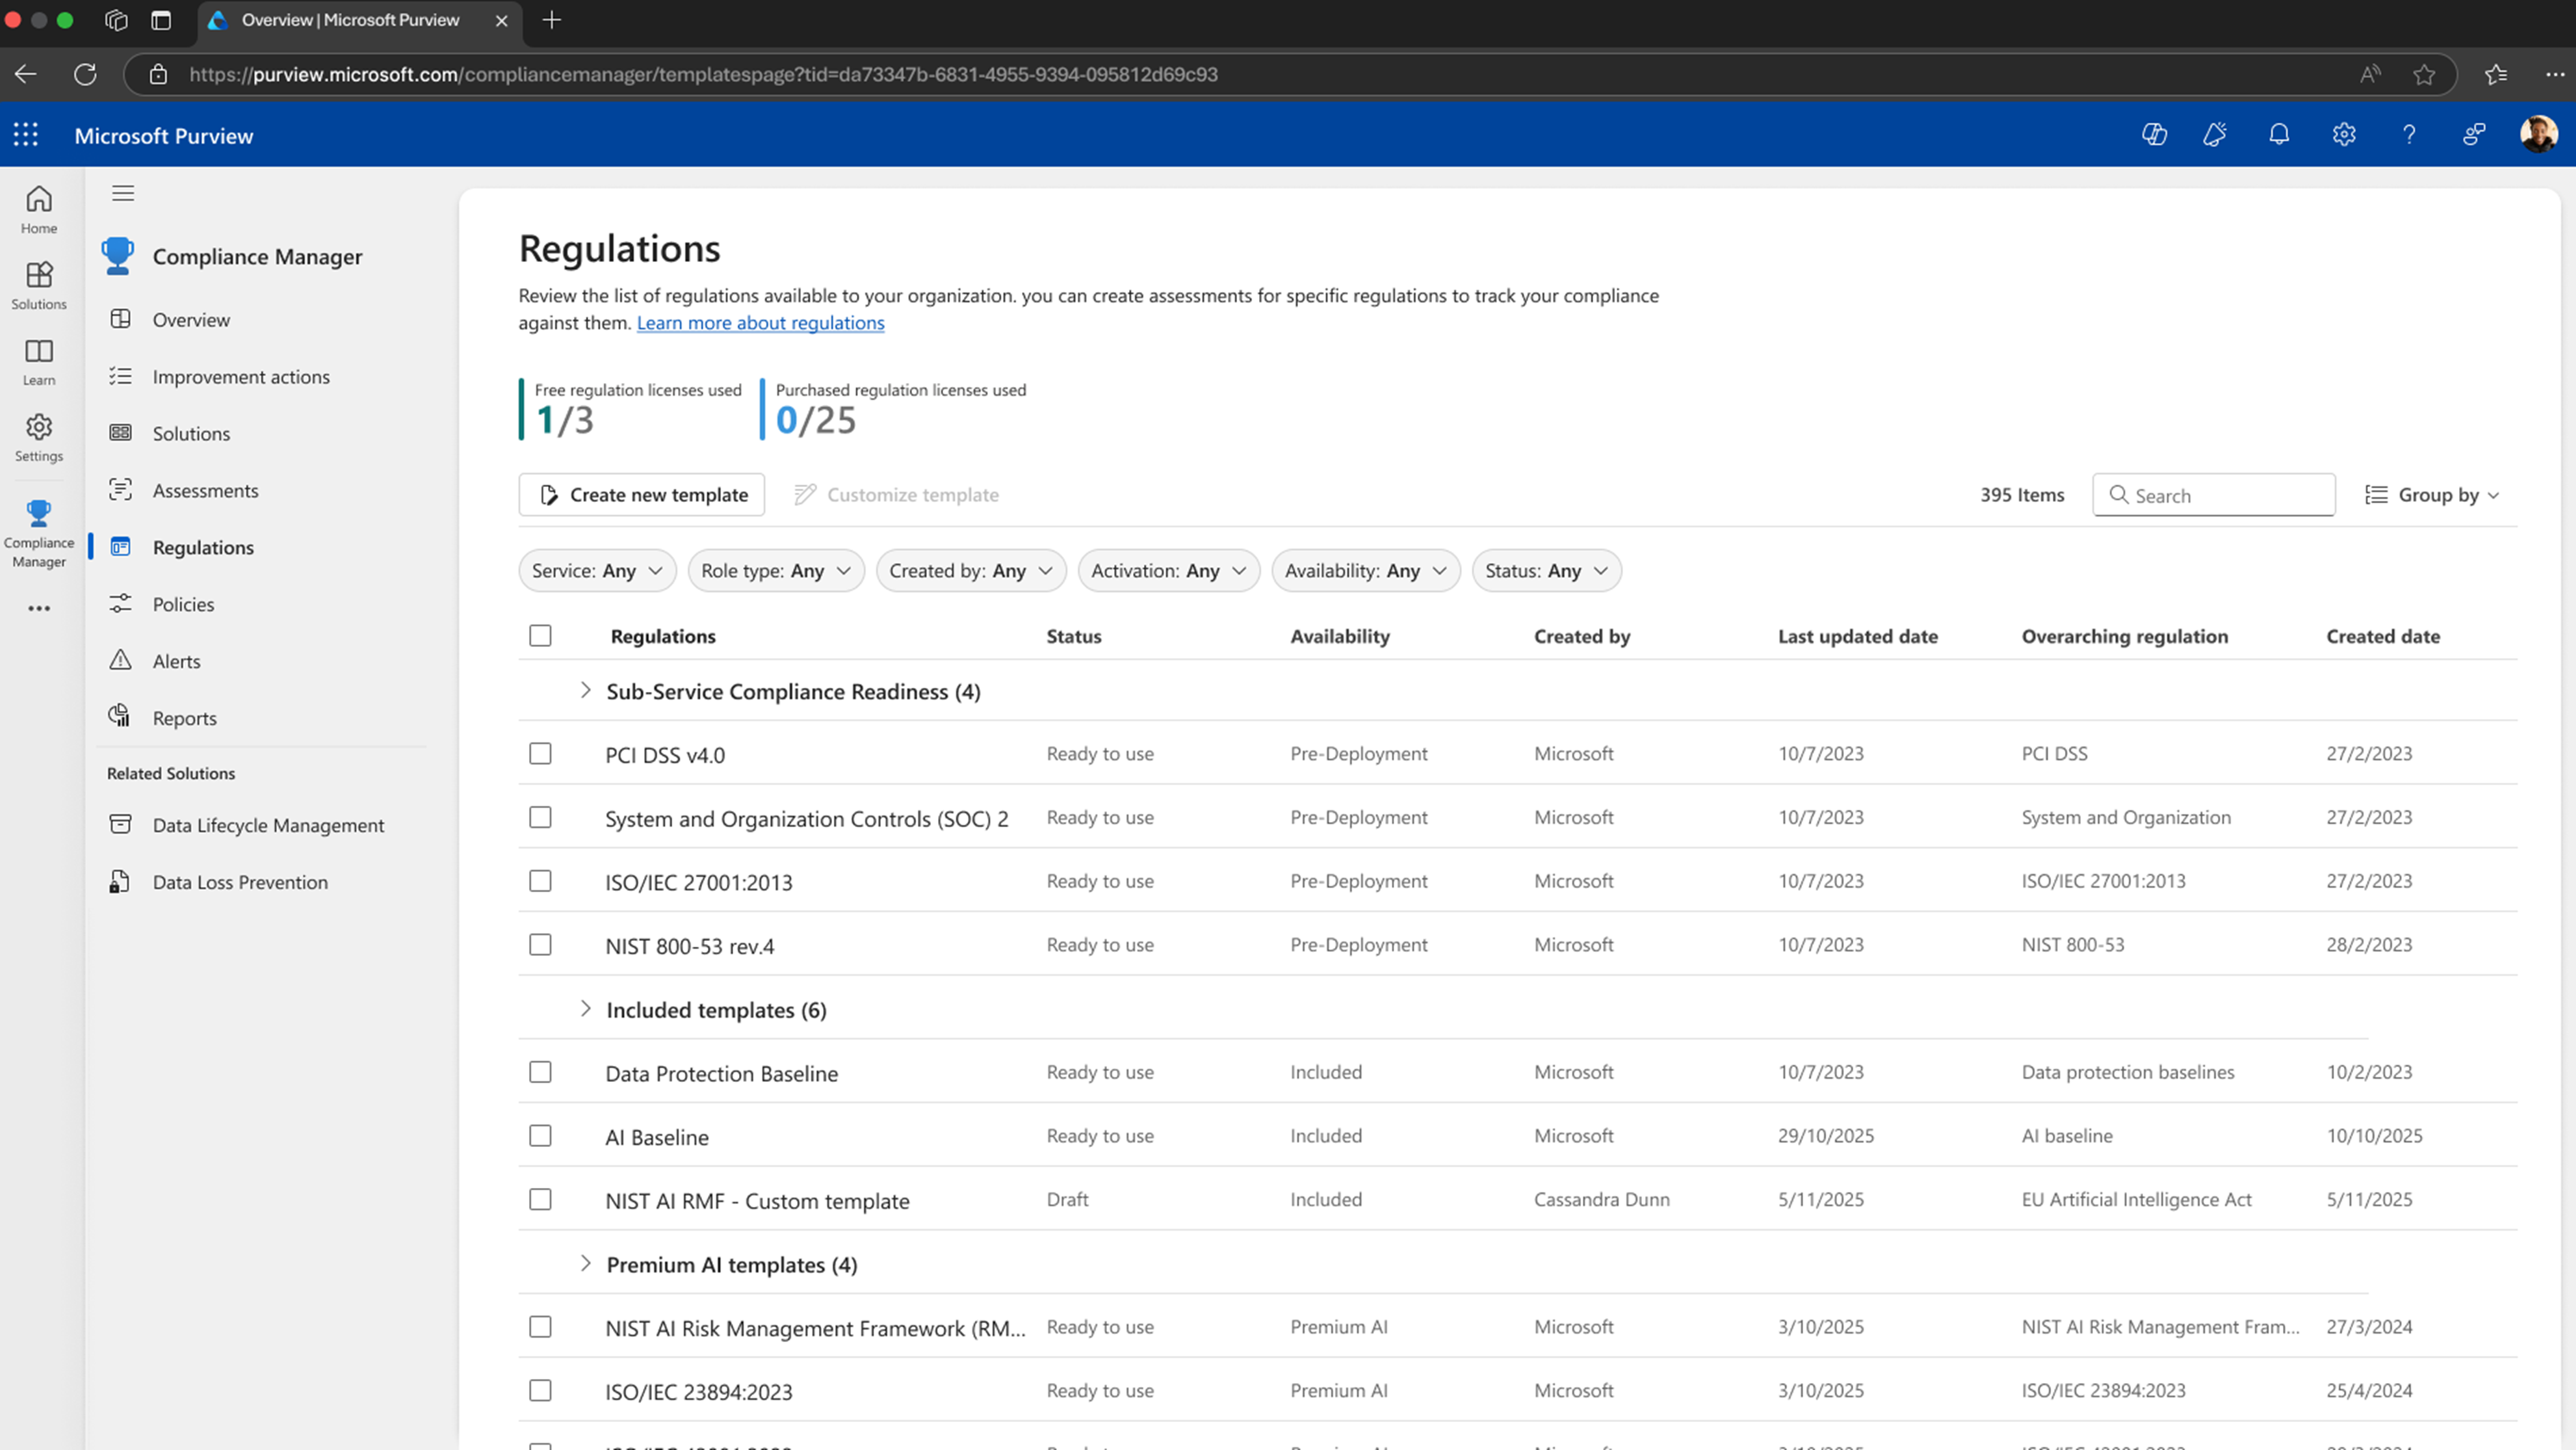Expand the Sub-Service Compliance Readiness (4) group
2576x1450 pixels.
point(585,691)
